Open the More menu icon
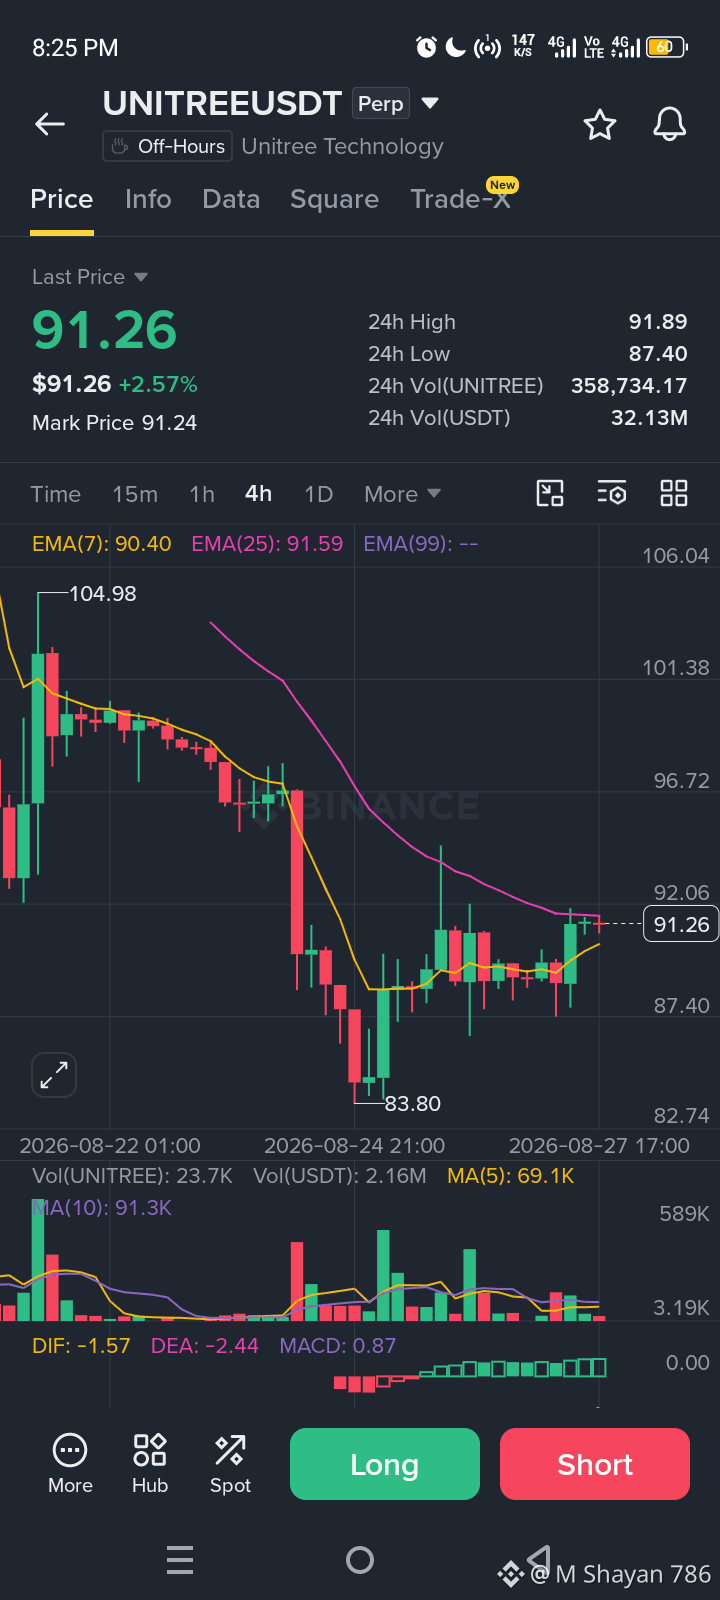 tap(70, 1464)
